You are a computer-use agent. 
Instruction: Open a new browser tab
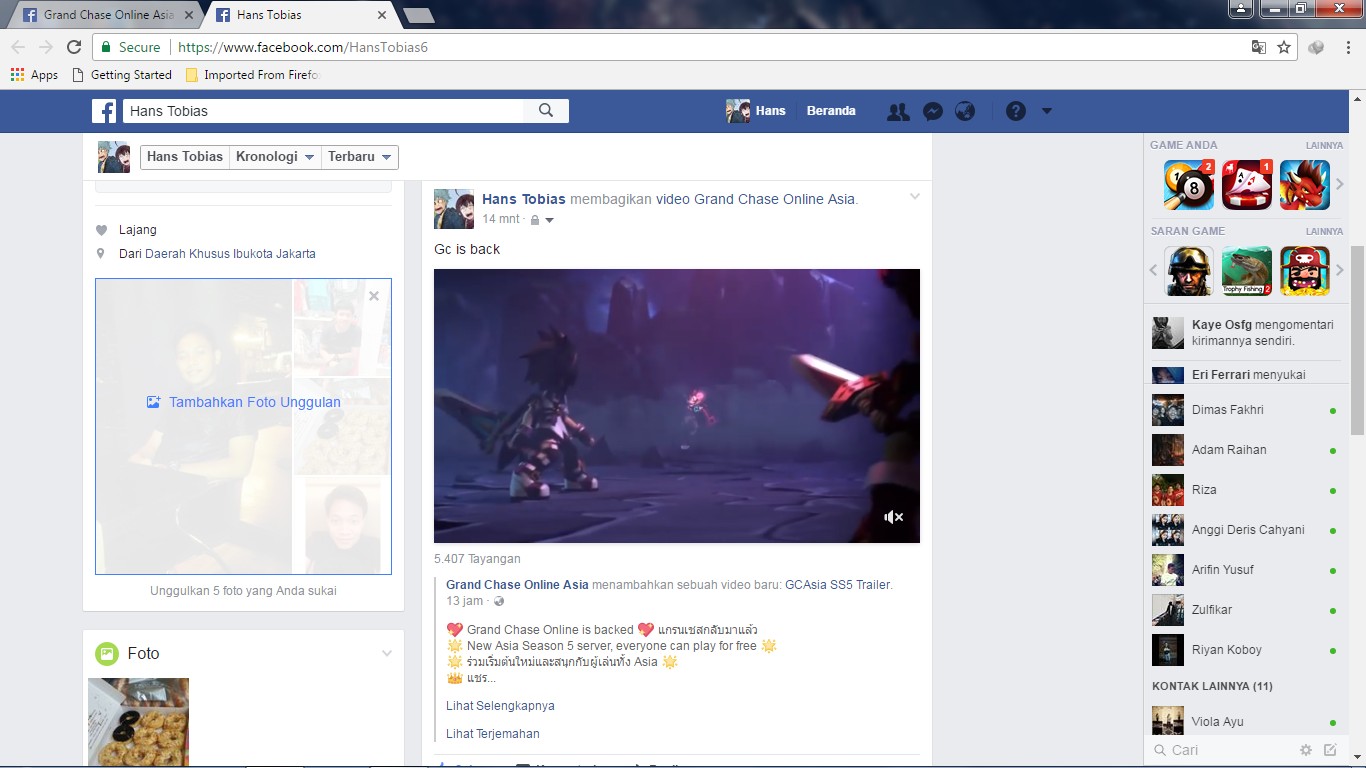pyautogui.click(x=418, y=15)
